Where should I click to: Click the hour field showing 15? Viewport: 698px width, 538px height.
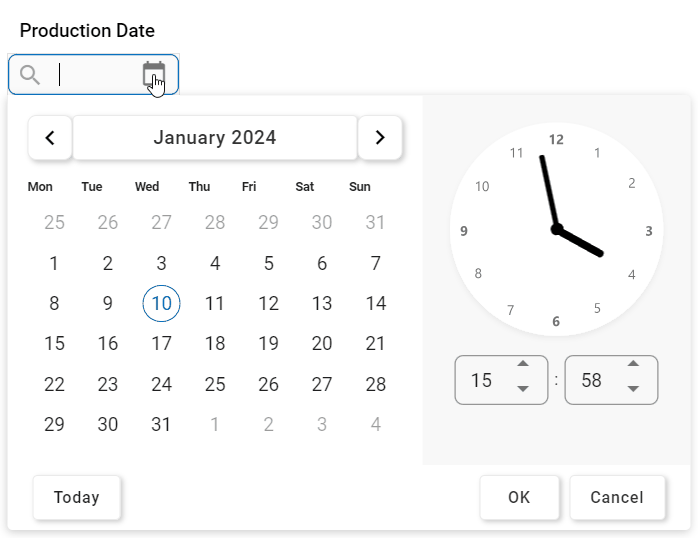pyautogui.click(x=482, y=380)
